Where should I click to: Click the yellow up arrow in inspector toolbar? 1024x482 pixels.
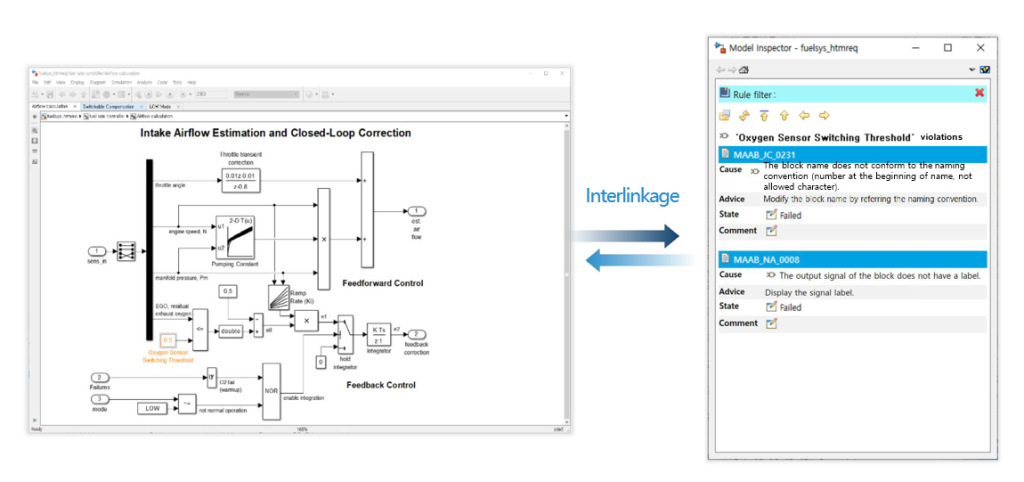pos(784,116)
